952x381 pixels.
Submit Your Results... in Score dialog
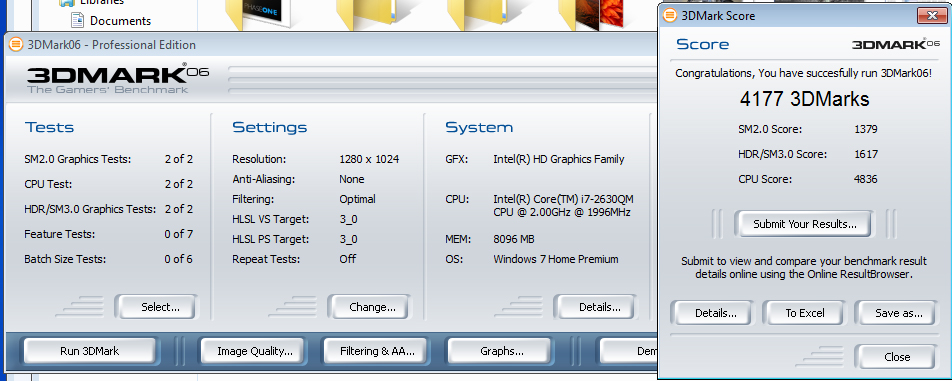tap(804, 224)
